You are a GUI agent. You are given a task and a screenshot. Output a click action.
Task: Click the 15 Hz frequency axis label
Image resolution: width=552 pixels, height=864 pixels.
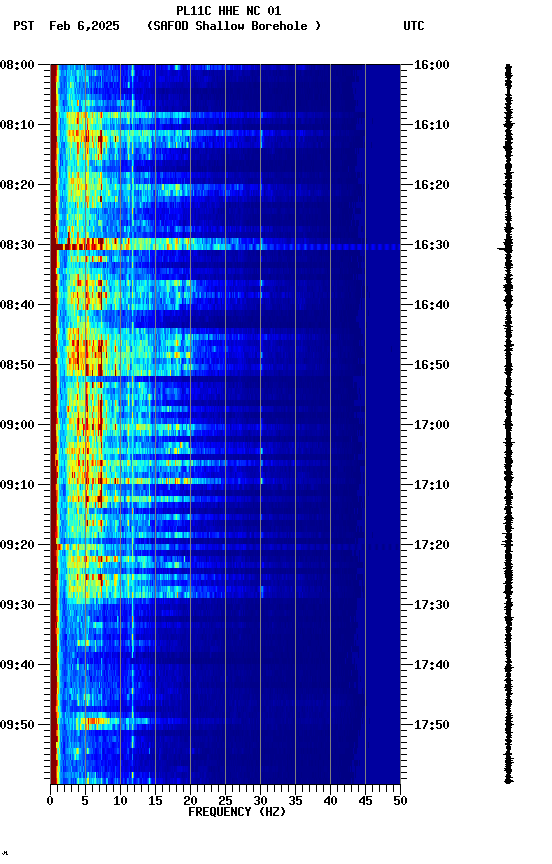coord(155,802)
